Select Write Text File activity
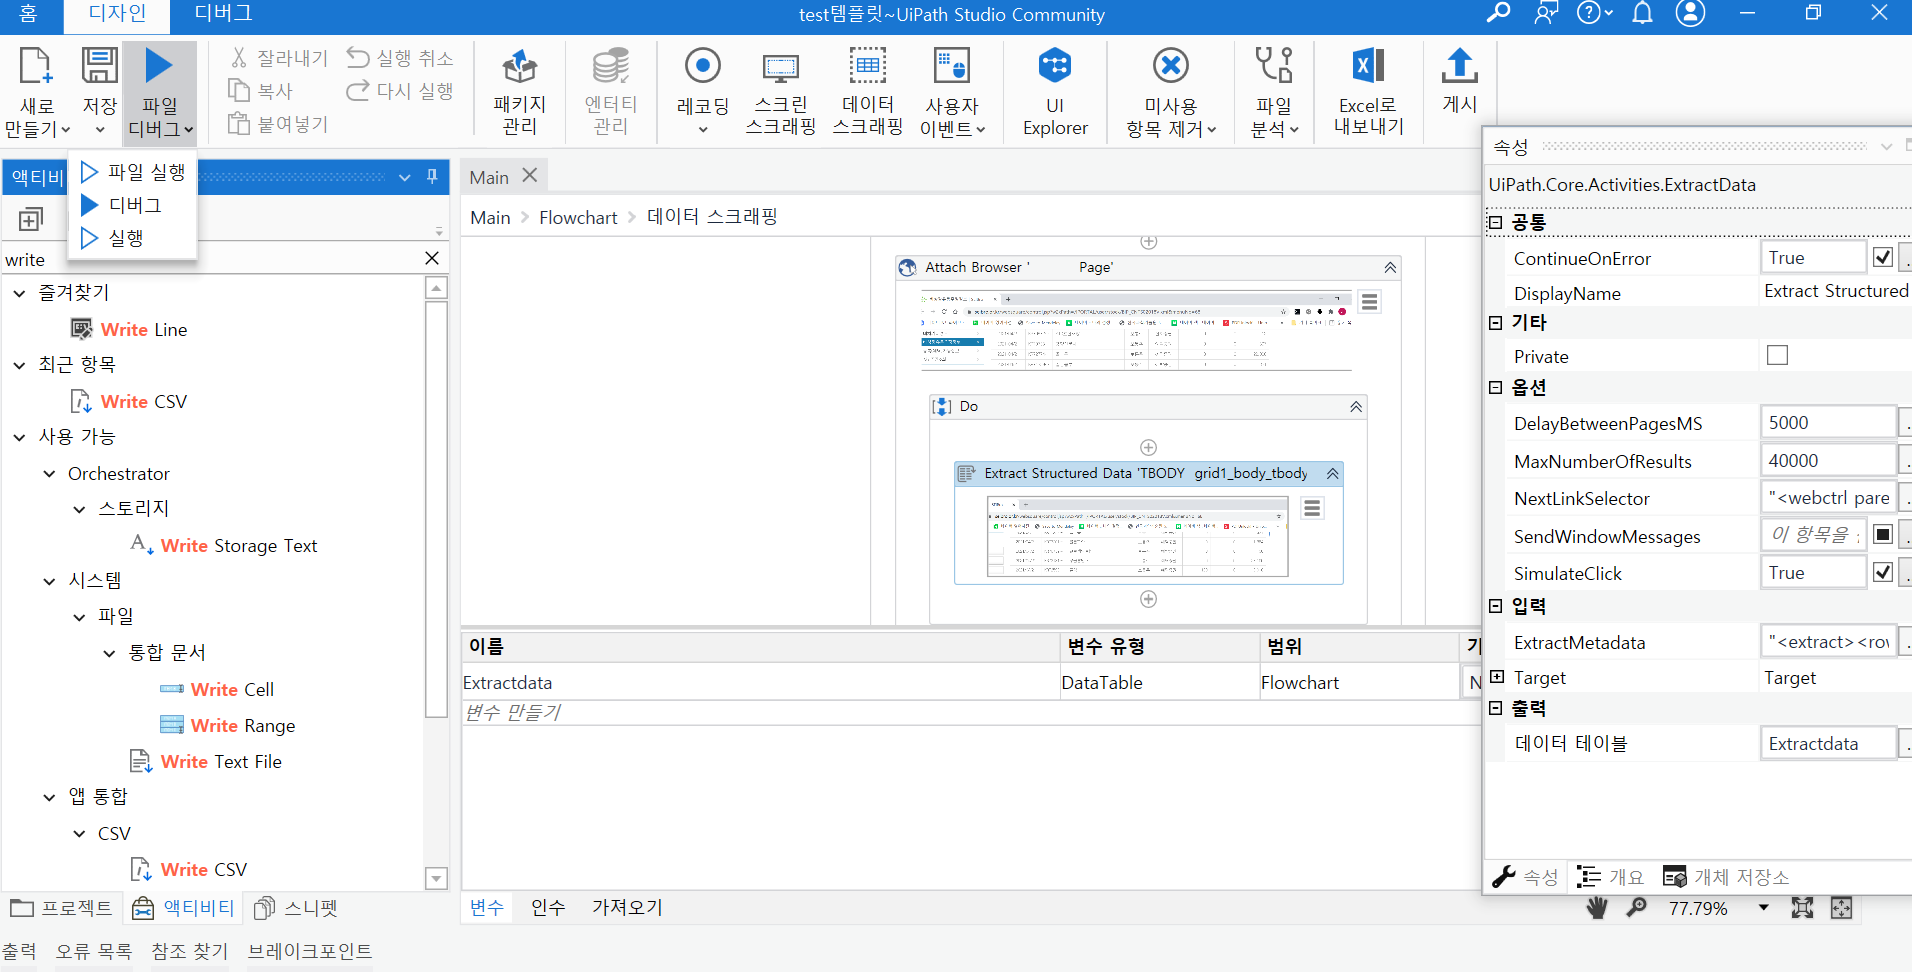 (x=206, y=761)
